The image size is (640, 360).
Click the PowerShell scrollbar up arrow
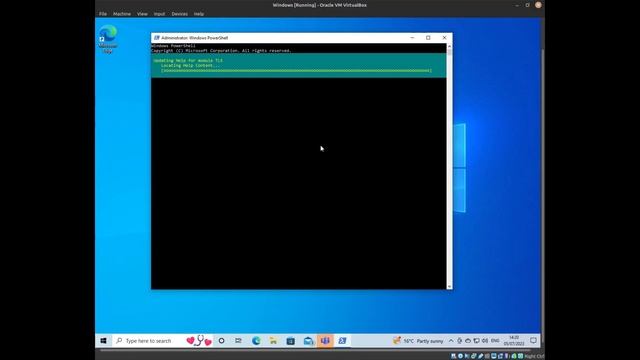(449, 46)
